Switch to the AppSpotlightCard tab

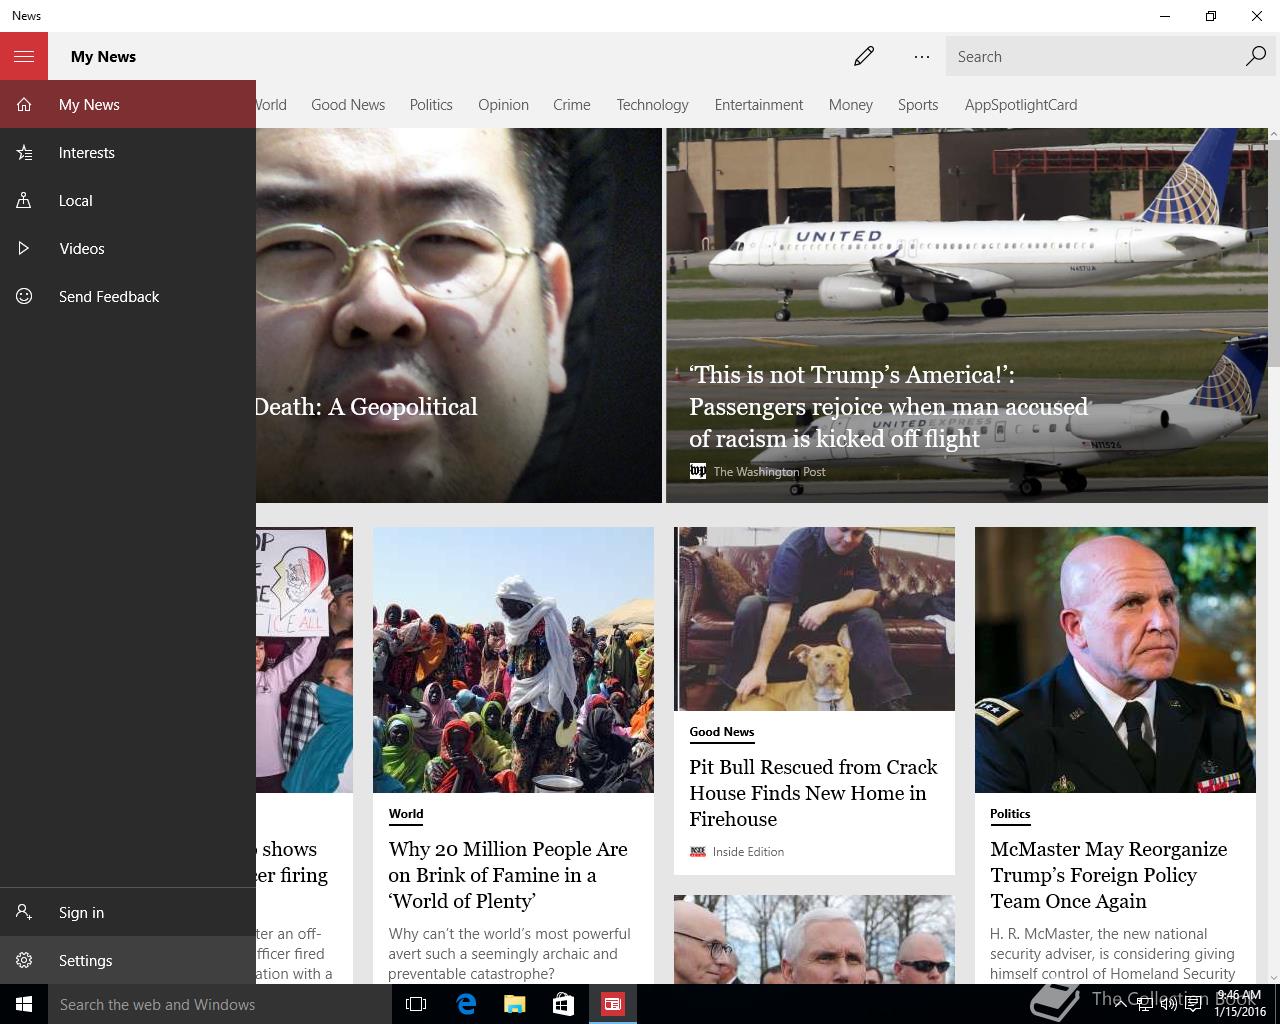point(1021,104)
